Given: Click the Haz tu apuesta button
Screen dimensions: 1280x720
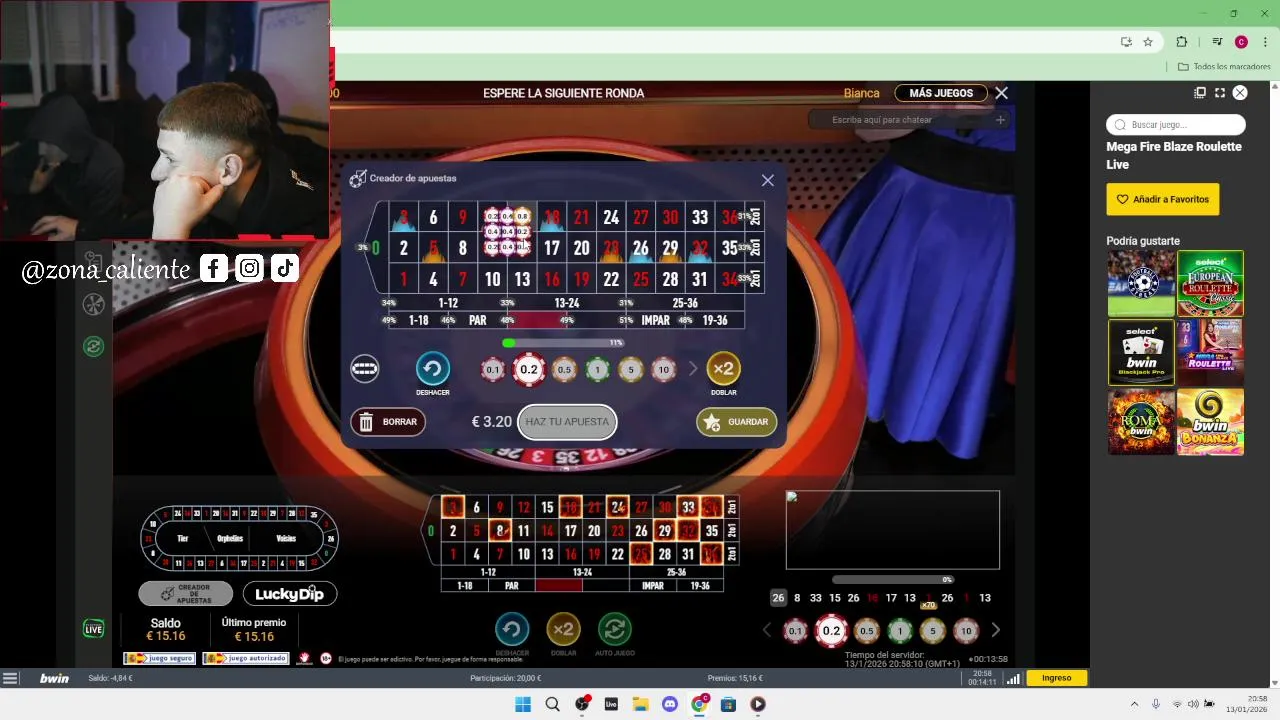Looking at the screenshot, I should coord(567,422).
